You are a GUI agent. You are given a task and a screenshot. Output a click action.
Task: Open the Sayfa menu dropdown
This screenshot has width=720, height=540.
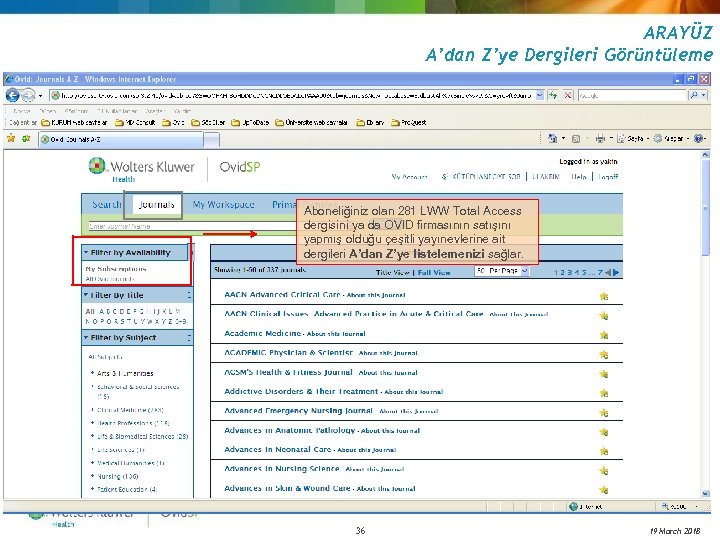(x=632, y=138)
